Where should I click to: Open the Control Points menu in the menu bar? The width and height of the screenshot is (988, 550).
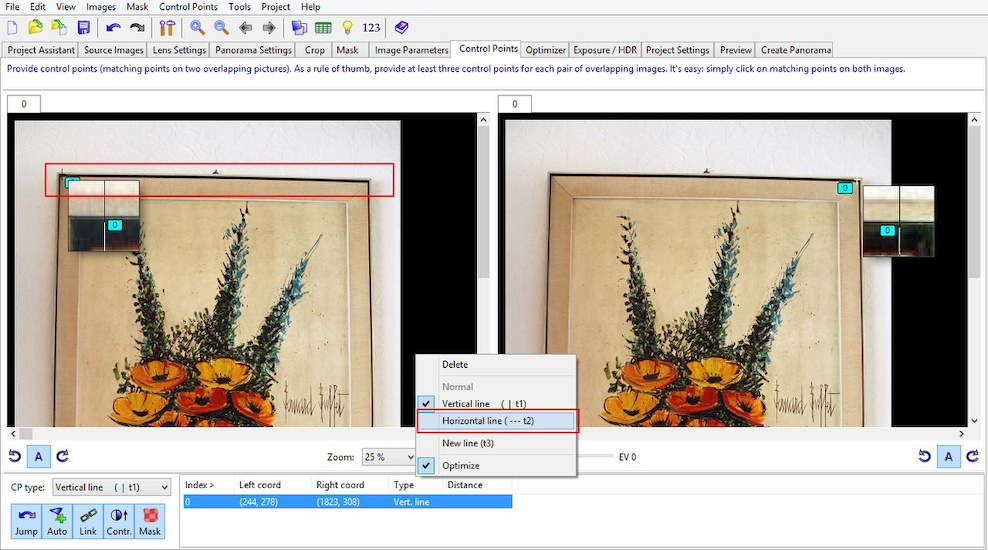pos(188,7)
